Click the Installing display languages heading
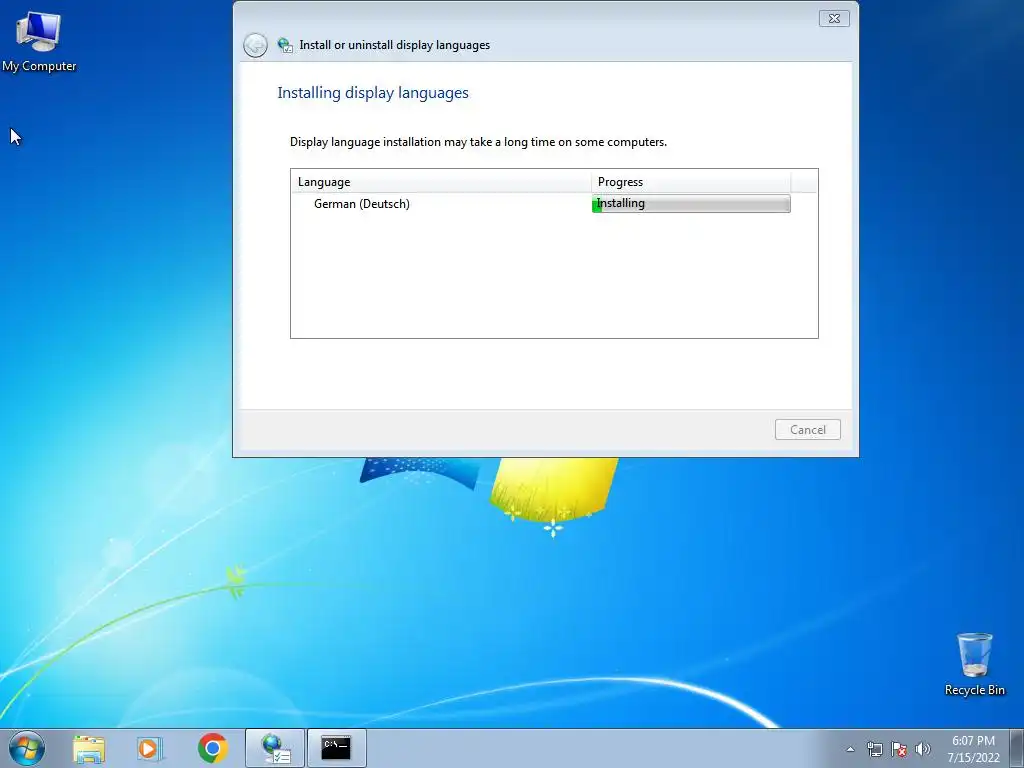This screenshot has height=768, width=1024. pyautogui.click(x=373, y=93)
